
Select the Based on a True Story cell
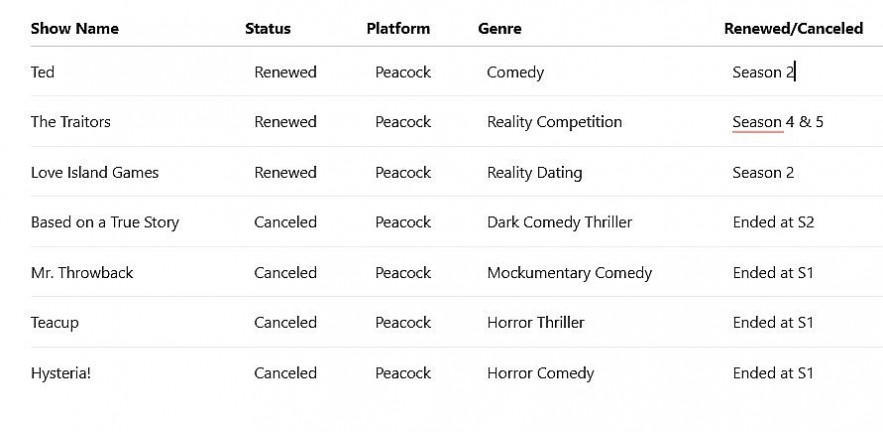pyautogui.click(x=105, y=222)
